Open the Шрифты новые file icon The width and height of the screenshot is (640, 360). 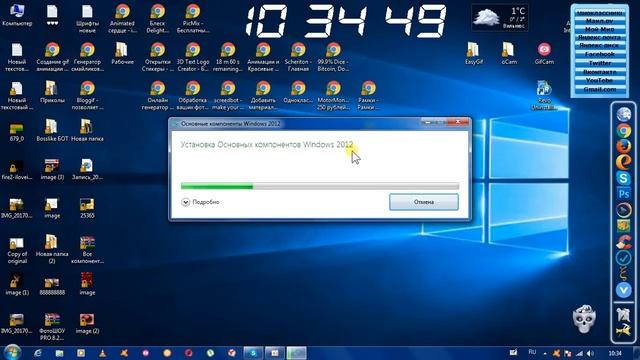(87, 18)
